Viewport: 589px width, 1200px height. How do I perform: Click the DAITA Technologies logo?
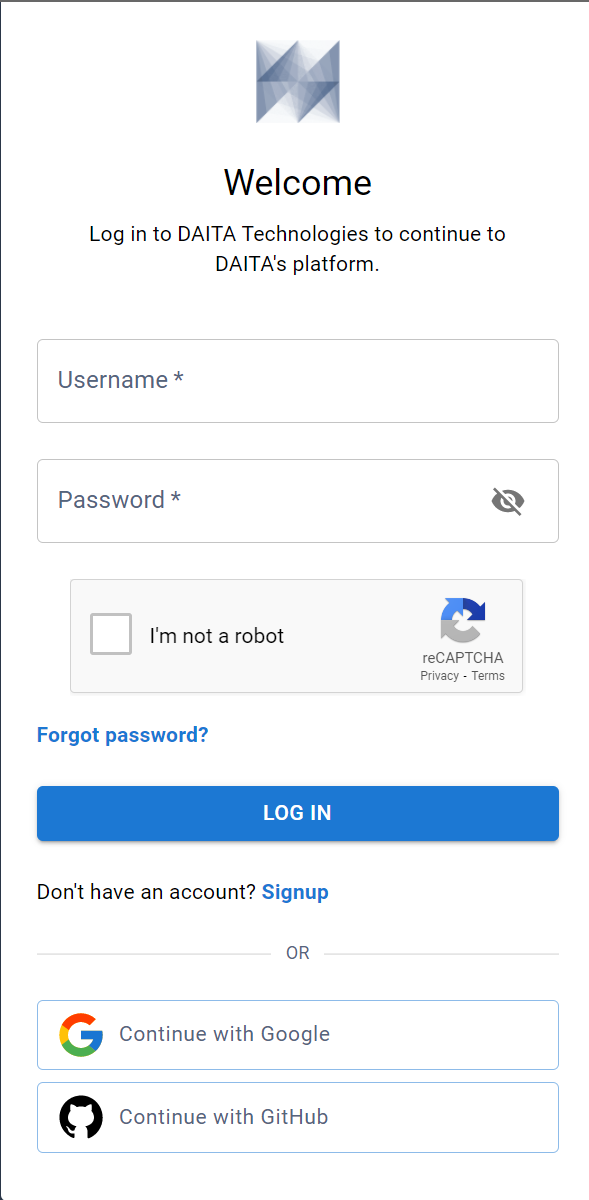pos(297,82)
